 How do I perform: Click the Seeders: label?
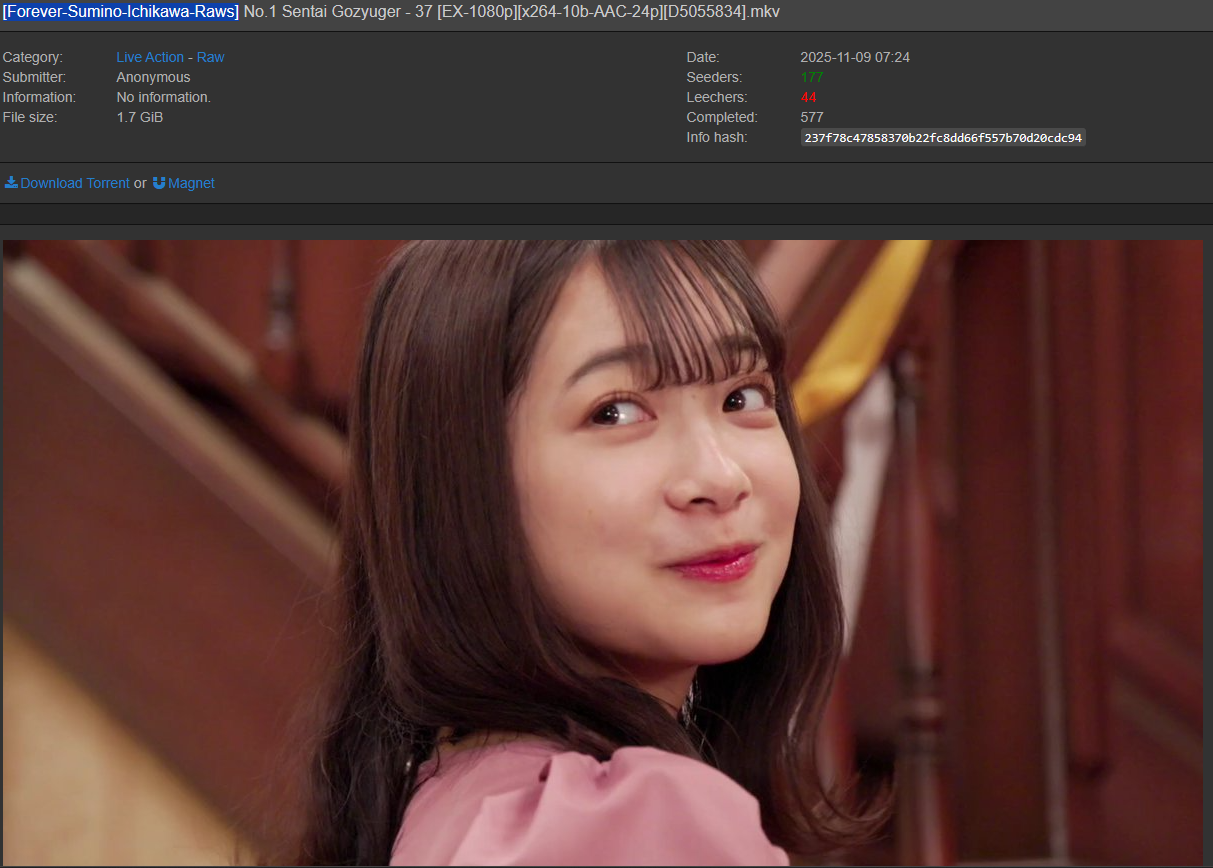point(714,77)
